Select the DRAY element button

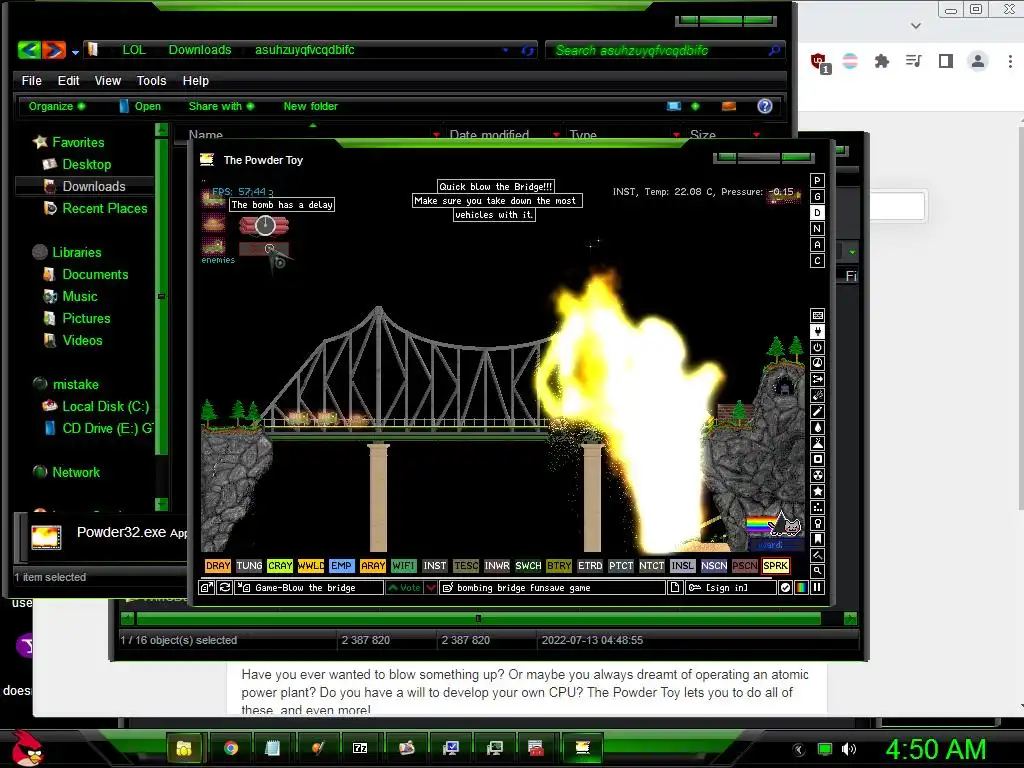(217, 566)
